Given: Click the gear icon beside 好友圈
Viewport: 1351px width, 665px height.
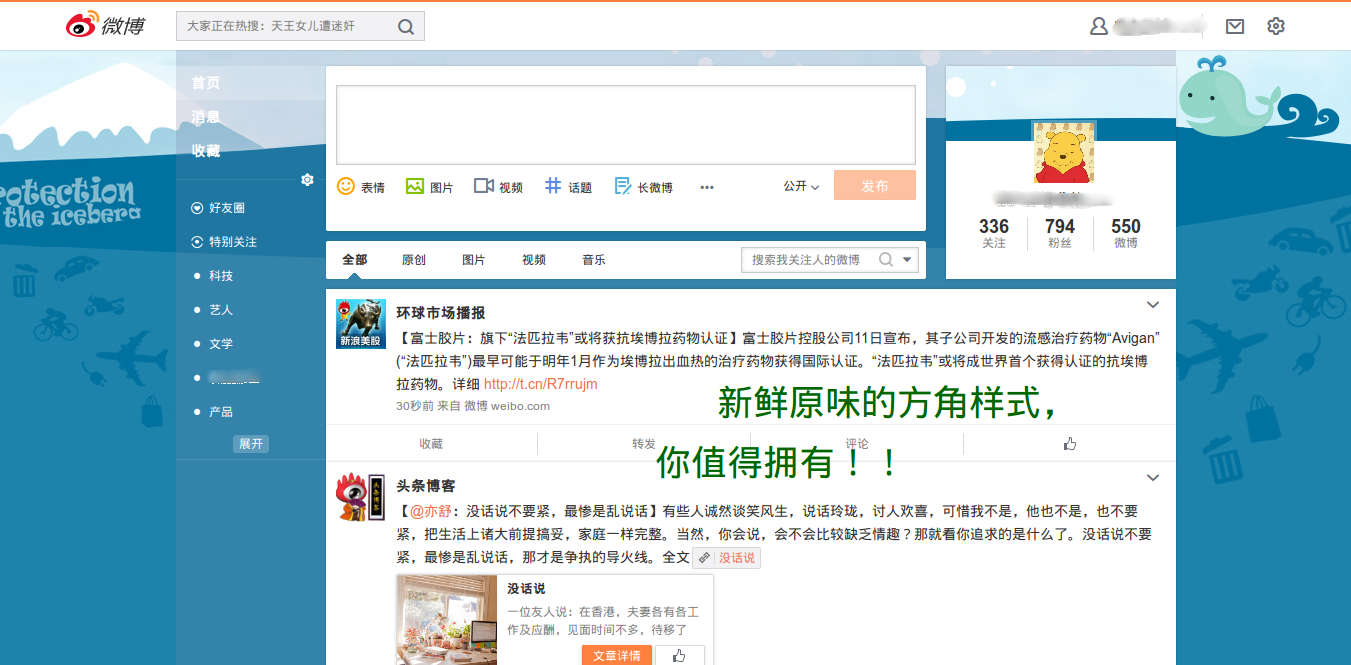Looking at the screenshot, I should 307,180.
